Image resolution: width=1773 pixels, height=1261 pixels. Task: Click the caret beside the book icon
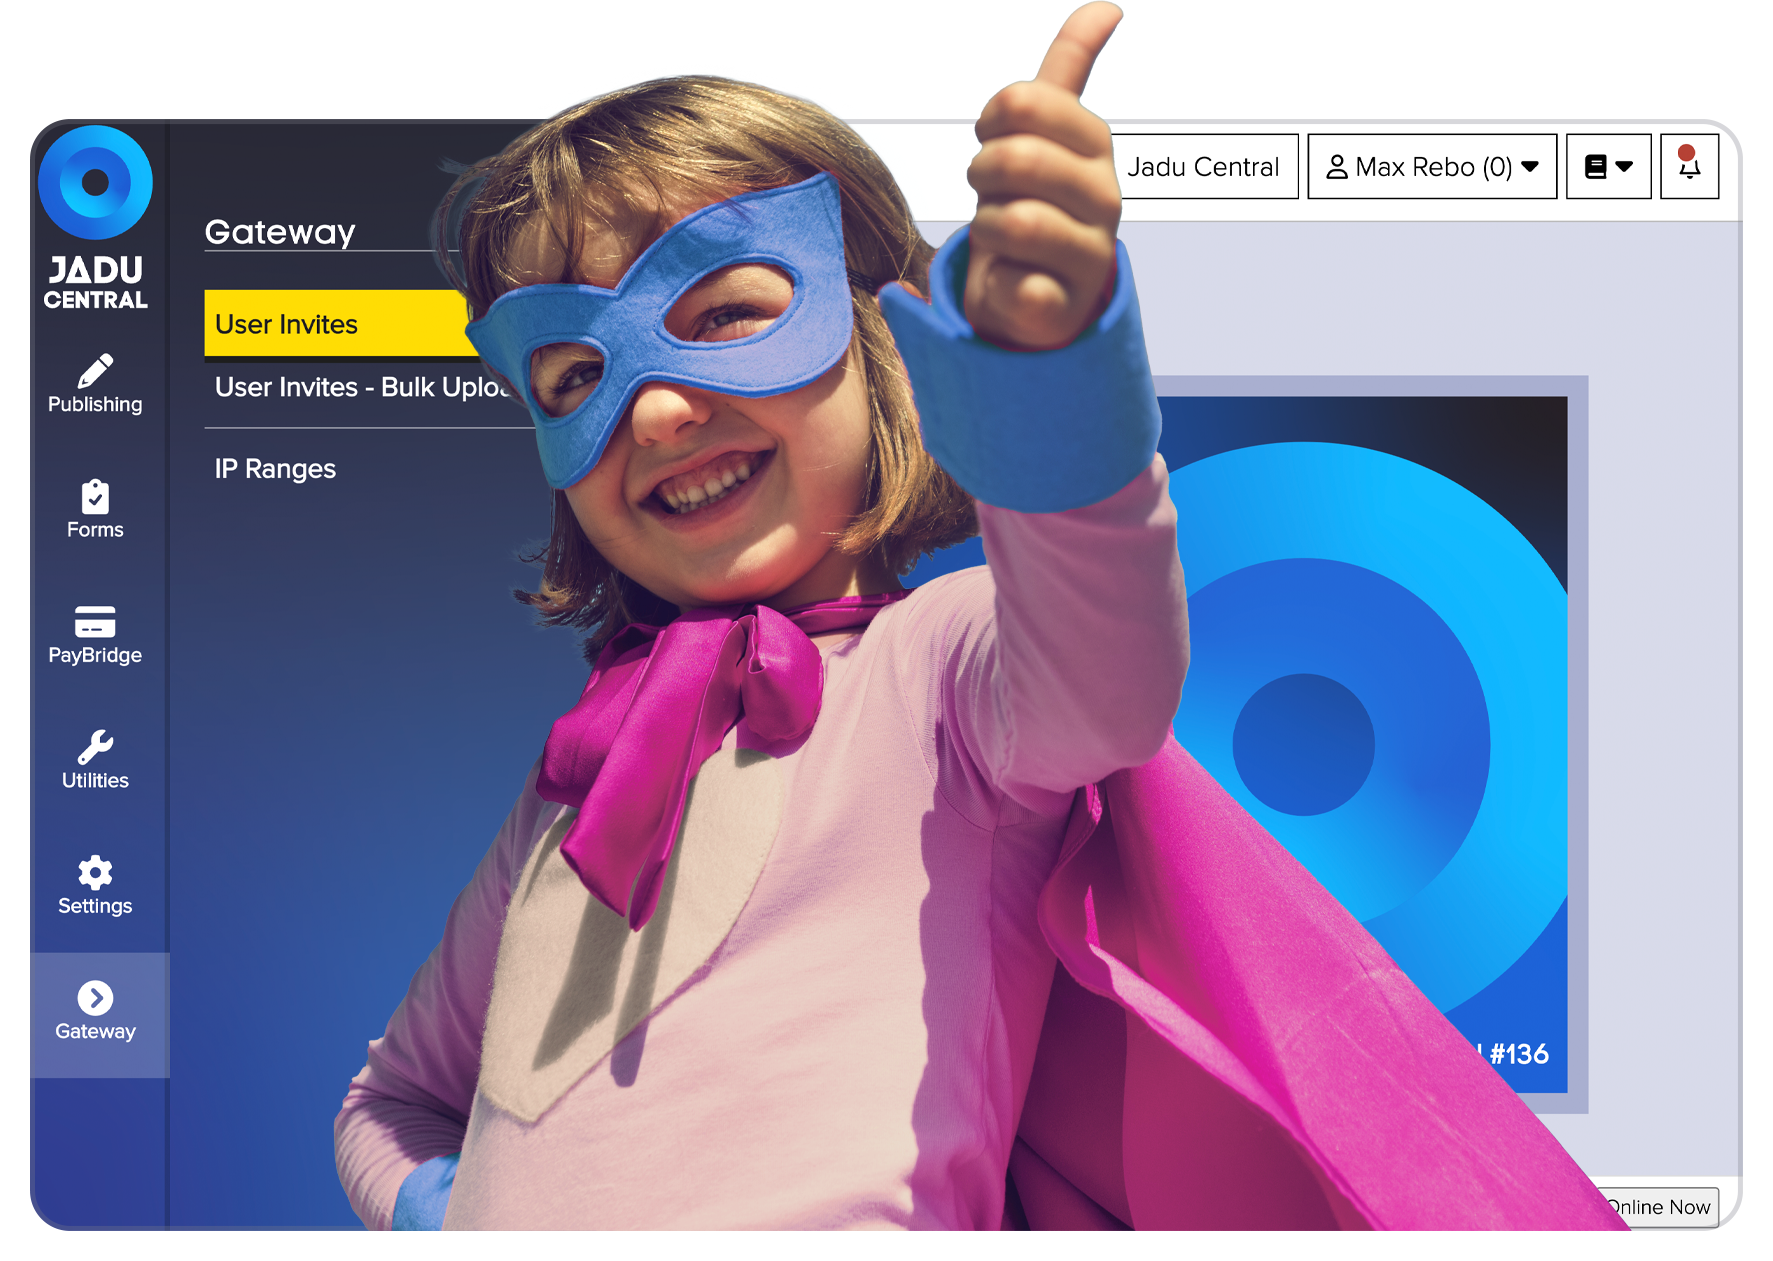pyautogui.click(x=1625, y=167)
